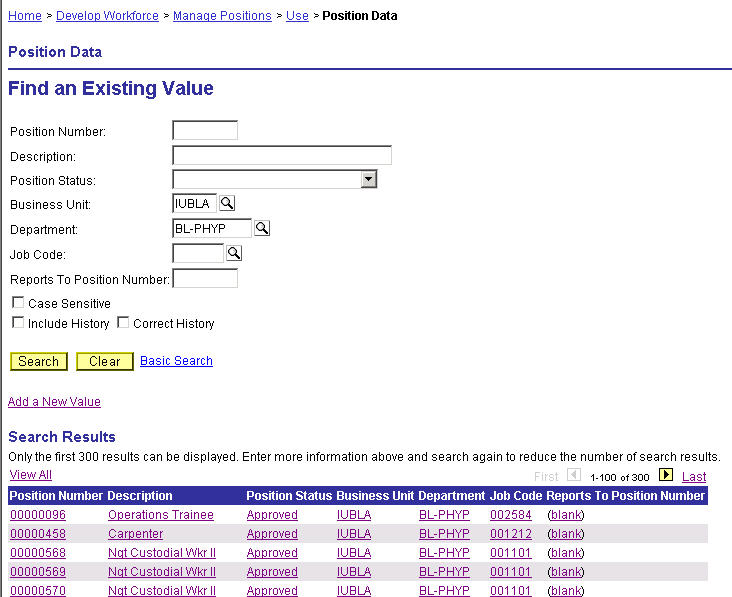Select the Business Unit input field
Image resolution: width=732 pixels, height=597 pixels.
coord(195,203)
